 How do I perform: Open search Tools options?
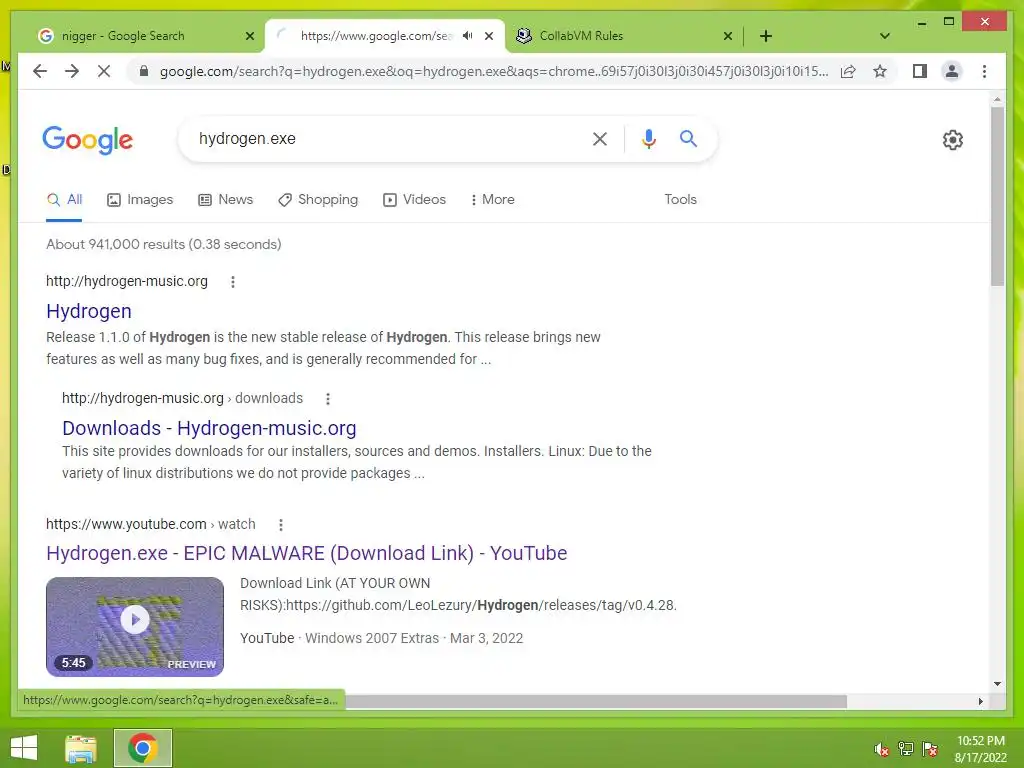680,199
